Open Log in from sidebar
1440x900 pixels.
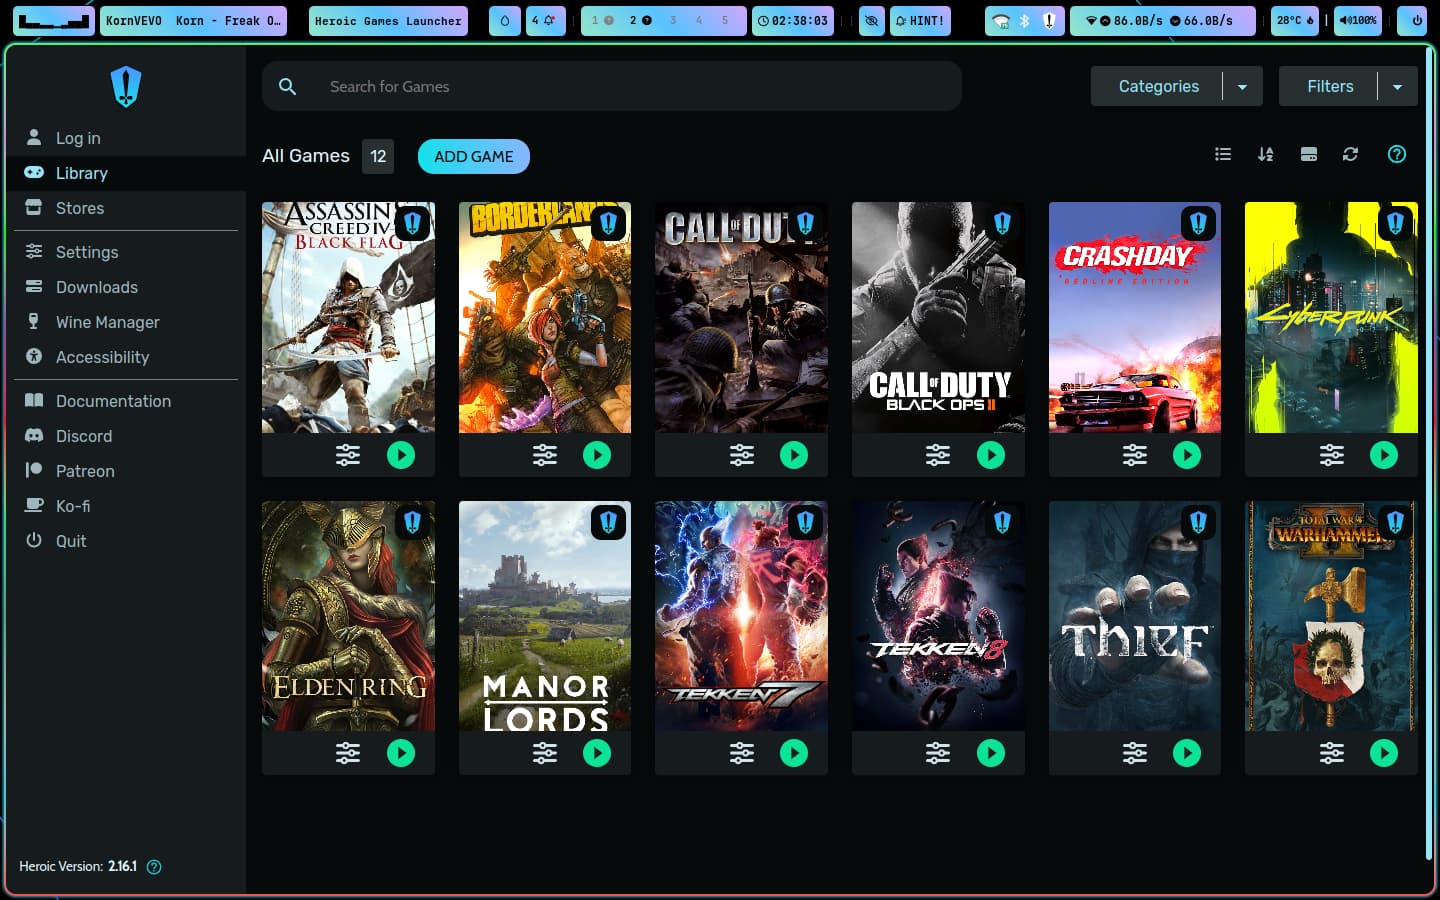[126, 138]
